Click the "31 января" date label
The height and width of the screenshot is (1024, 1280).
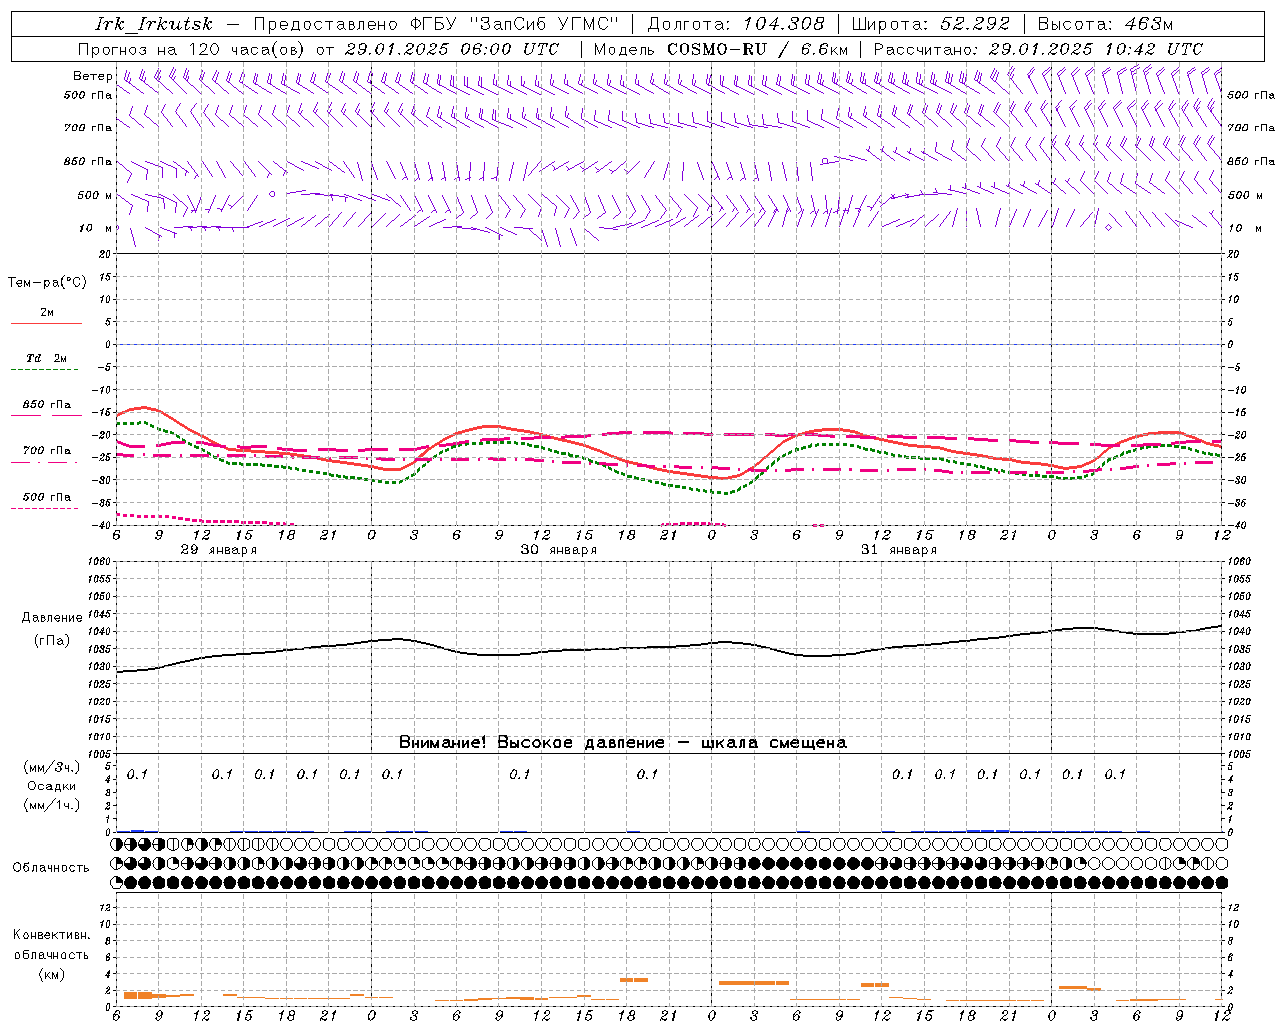(x=899, y=550)
